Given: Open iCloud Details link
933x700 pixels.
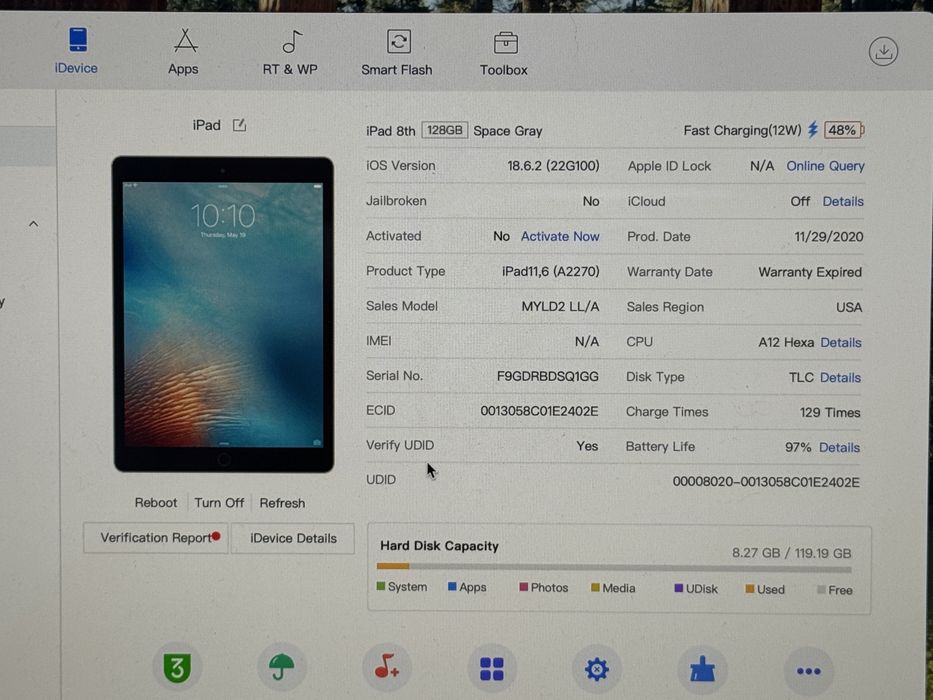Looking at the screenshot, I should 843,201.
